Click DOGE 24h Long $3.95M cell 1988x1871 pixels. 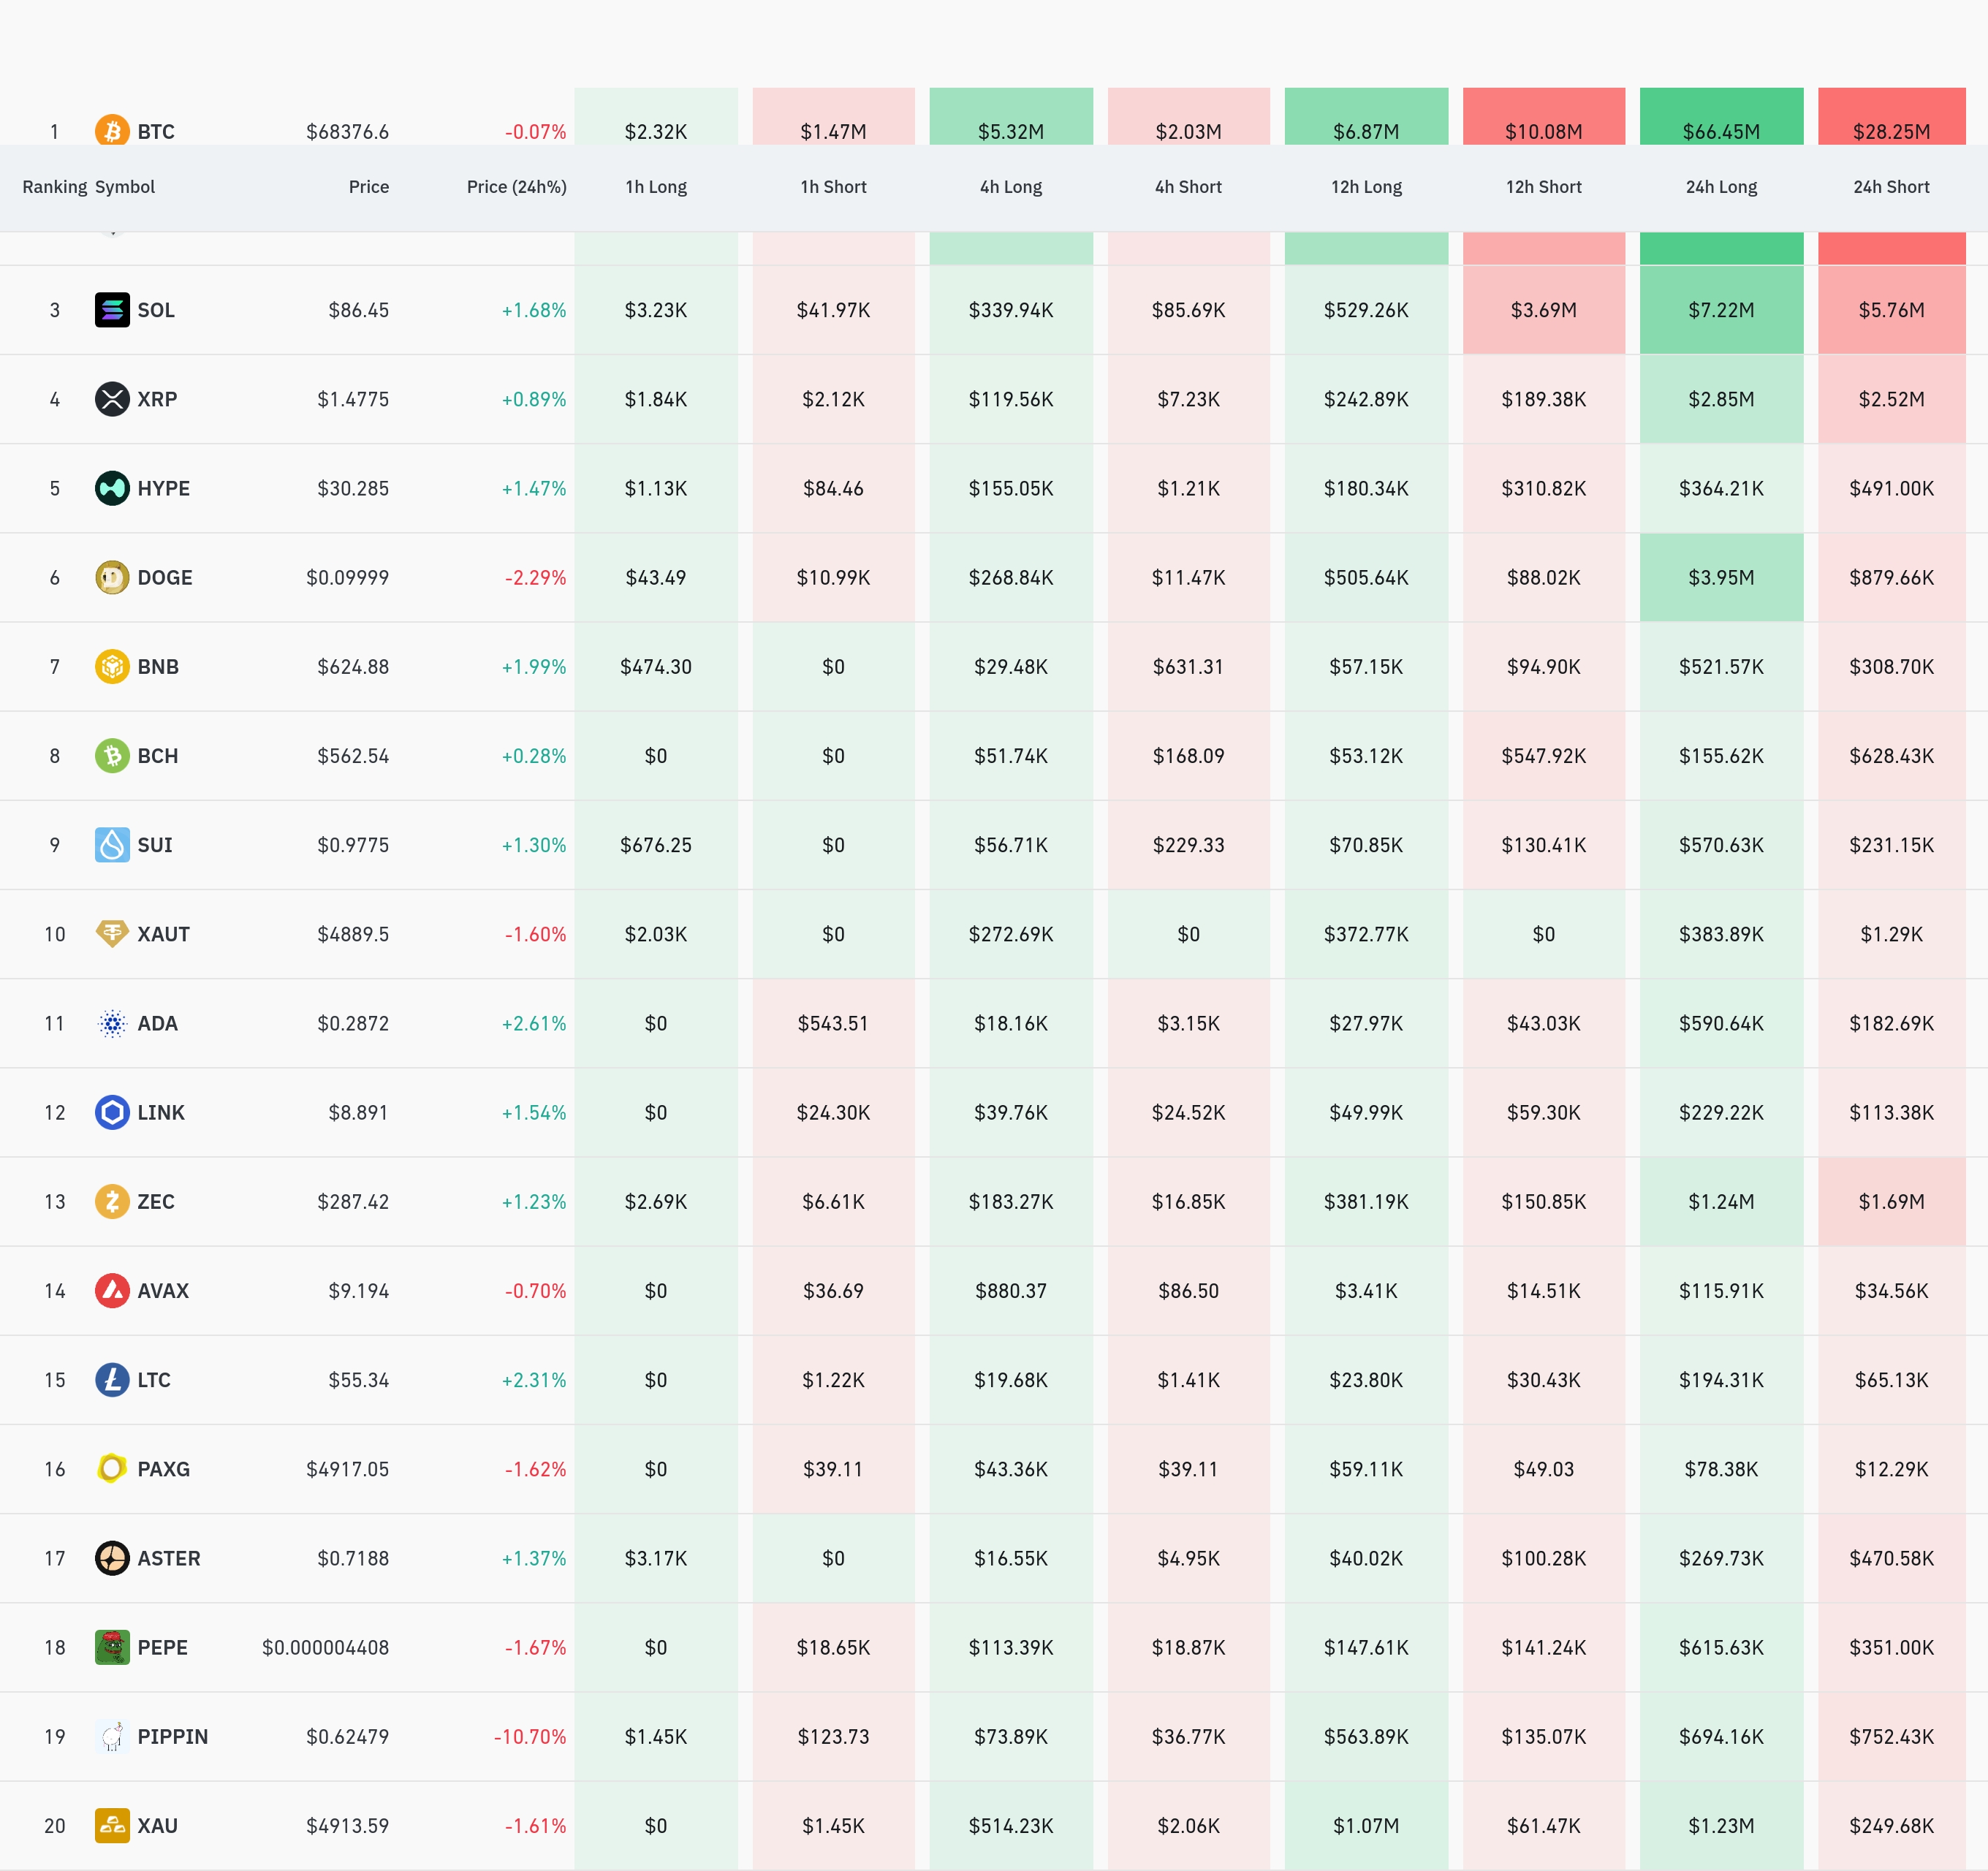pos(1720,577)
